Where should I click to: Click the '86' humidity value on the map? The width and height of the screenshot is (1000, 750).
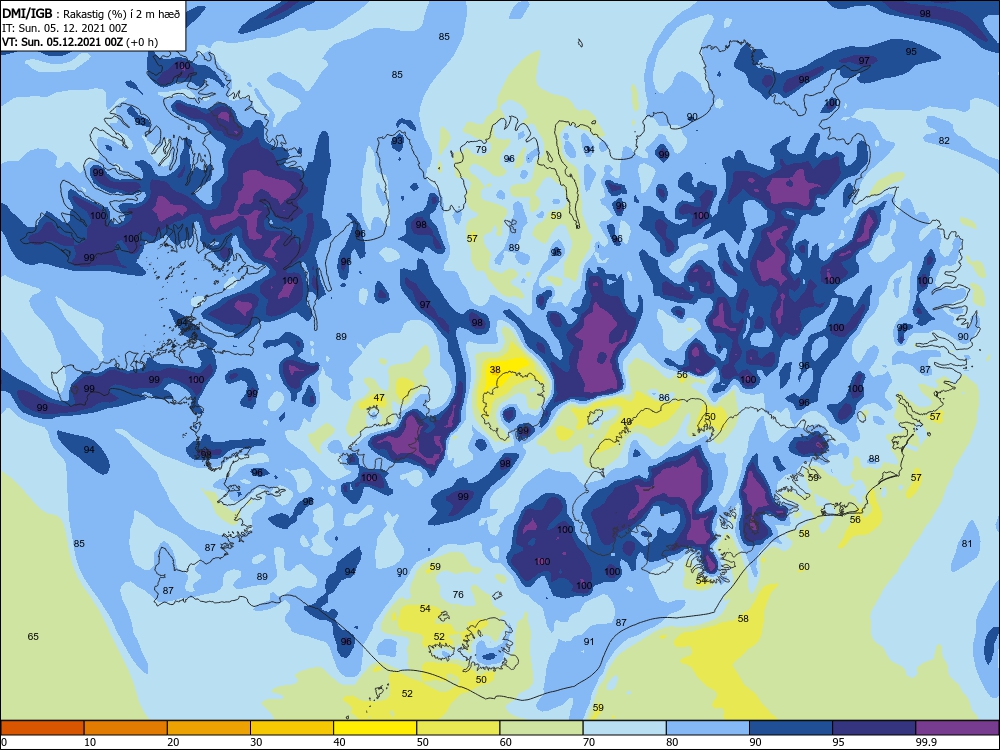(664, 397)
